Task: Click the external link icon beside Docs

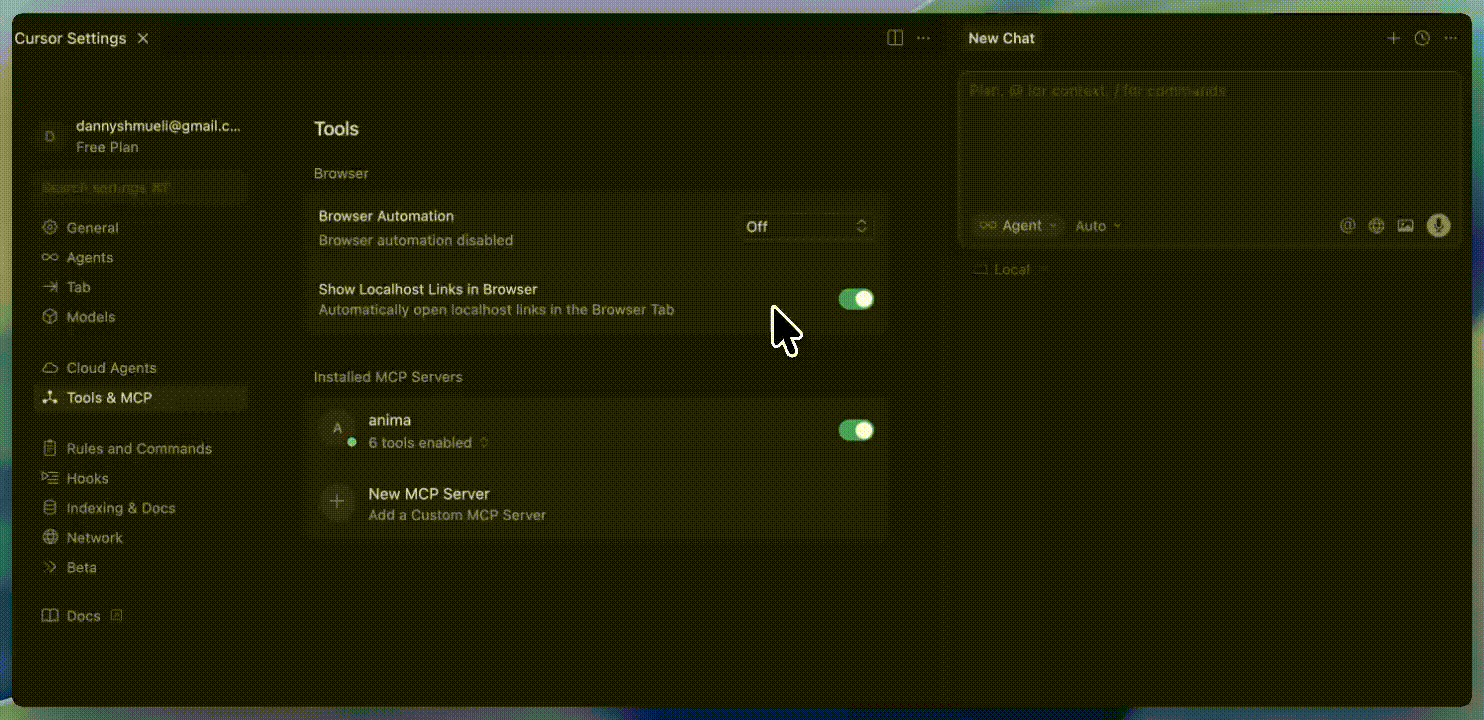Action: tap(117, 615)
